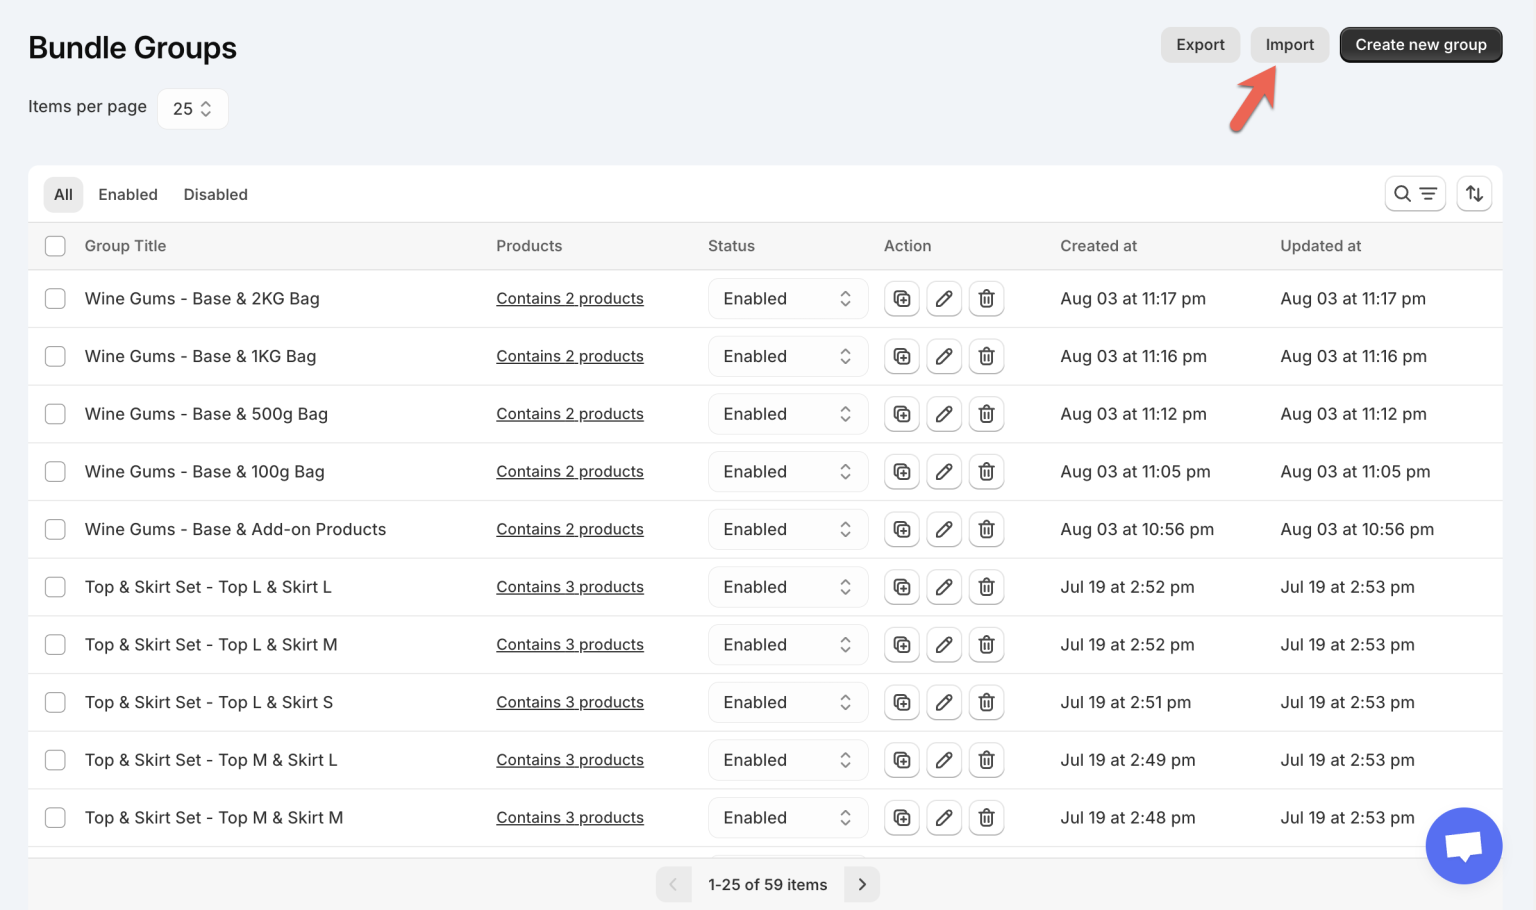Change status dropdown of Top M & Skirt L row
This screenshot has width=1536, height=910.
[788, 759]
